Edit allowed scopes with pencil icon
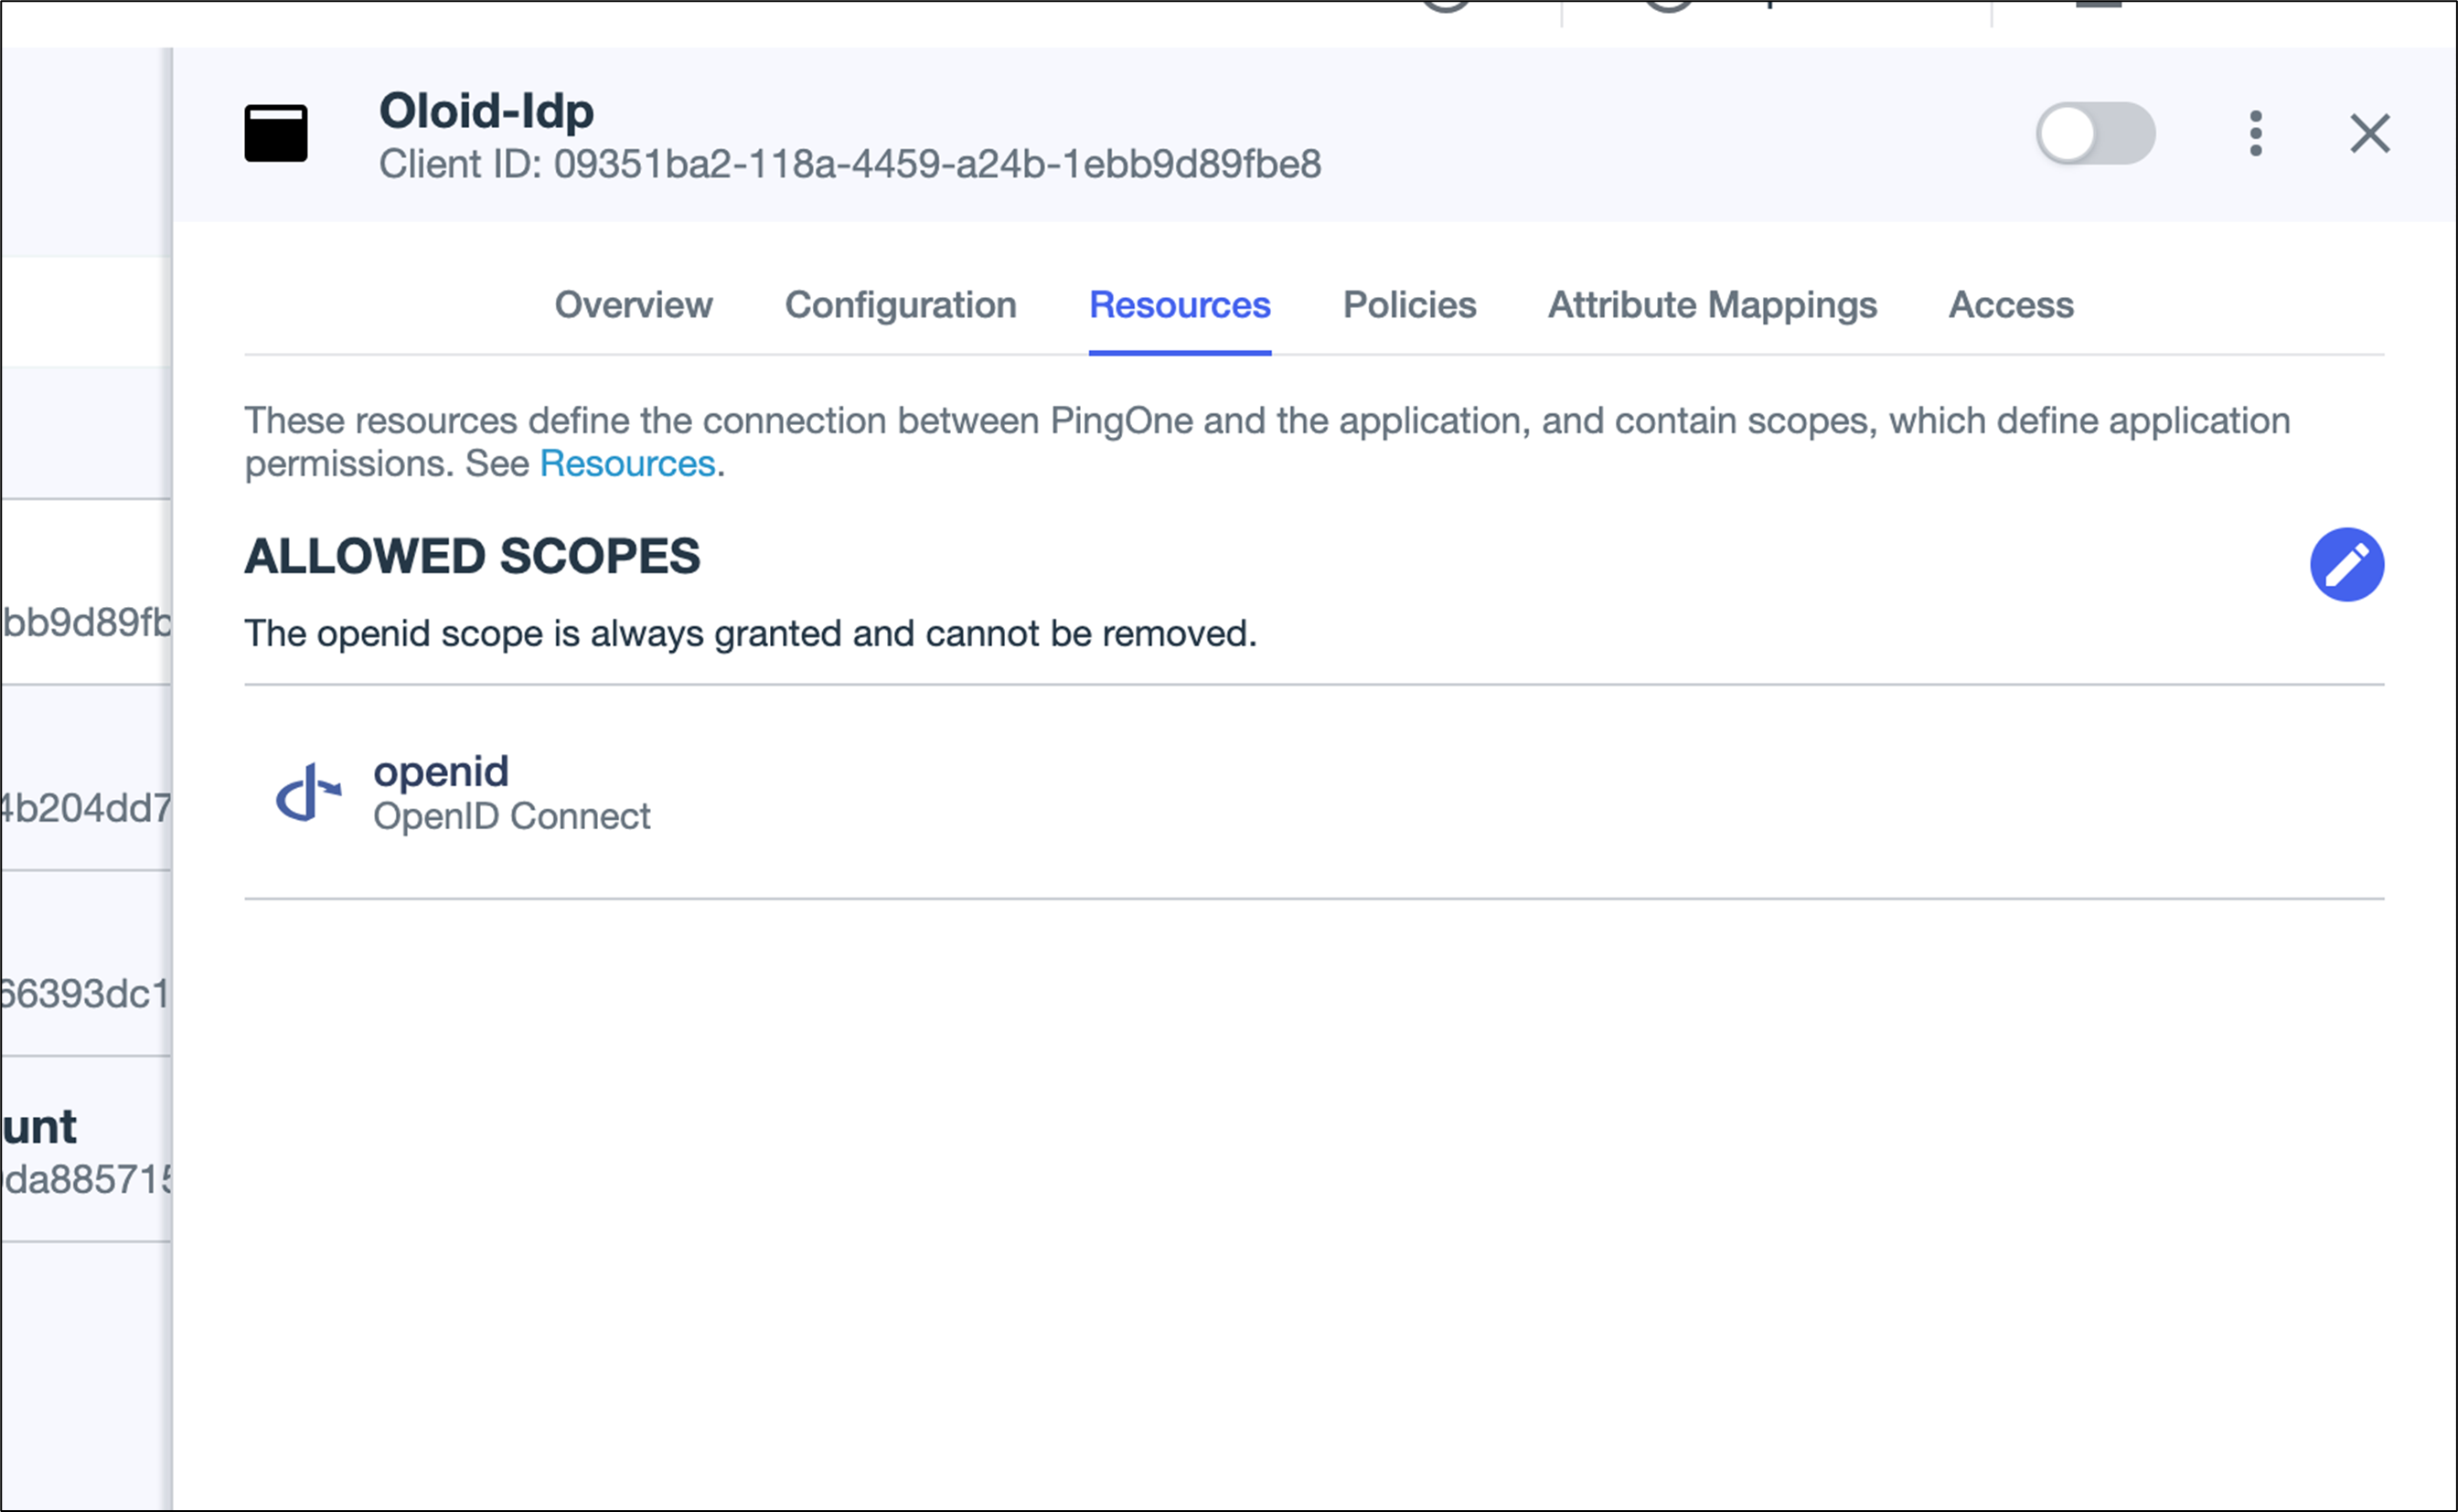Viewport: 2458px width, 1512px height. pyautogui.click(x=2347, y=564)
